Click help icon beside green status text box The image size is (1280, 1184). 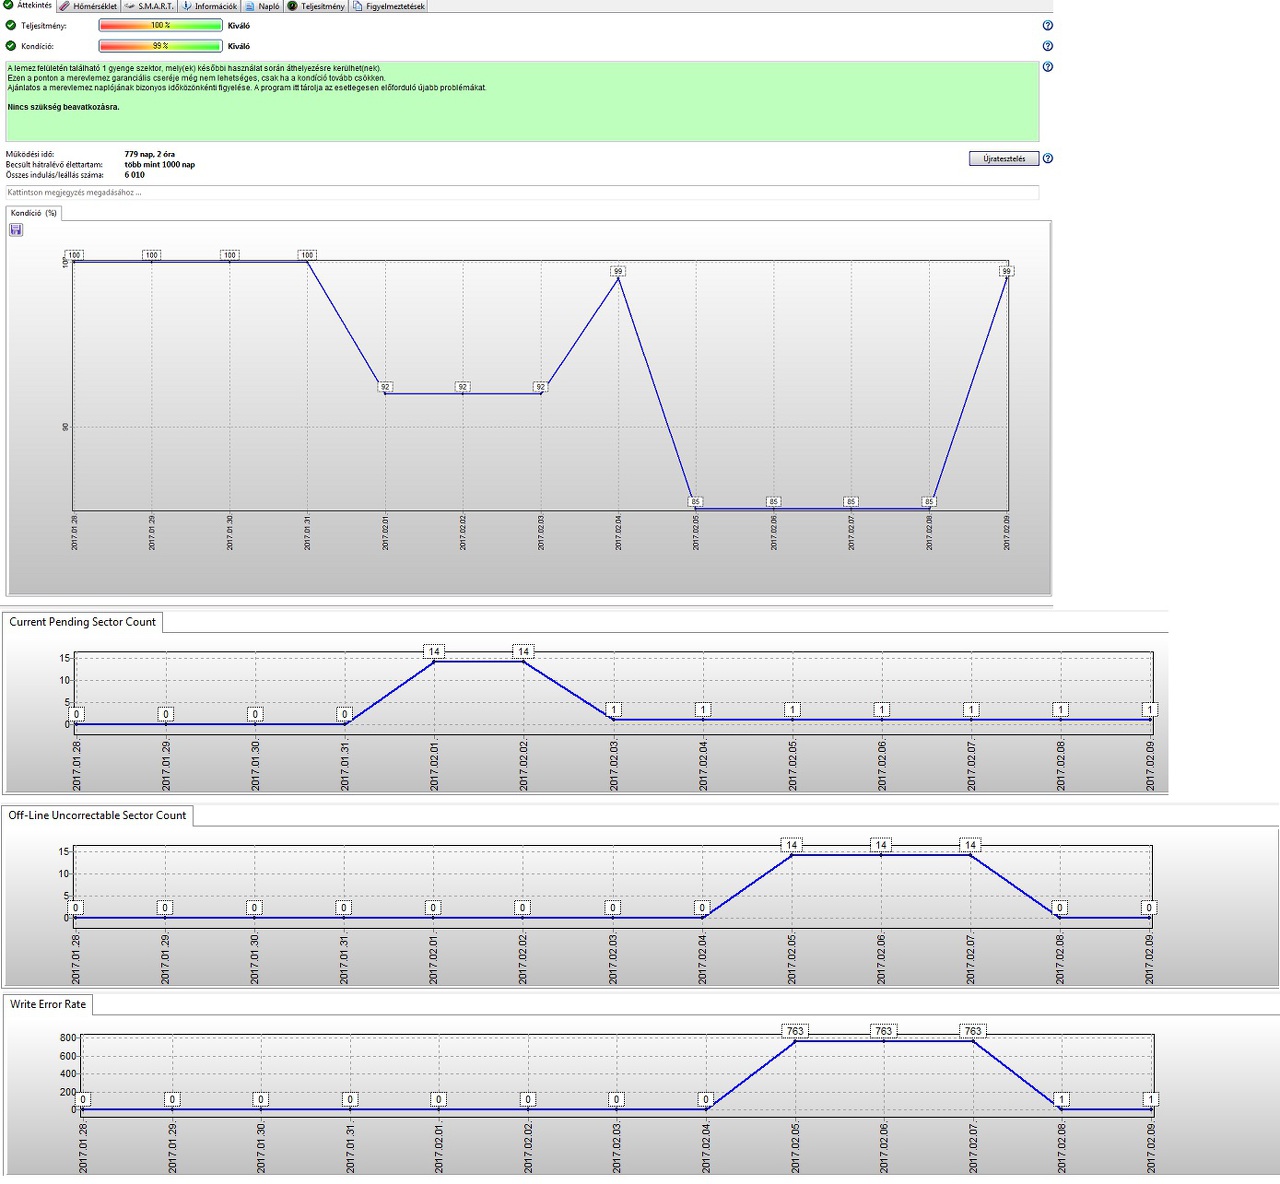pos(1047,67)
